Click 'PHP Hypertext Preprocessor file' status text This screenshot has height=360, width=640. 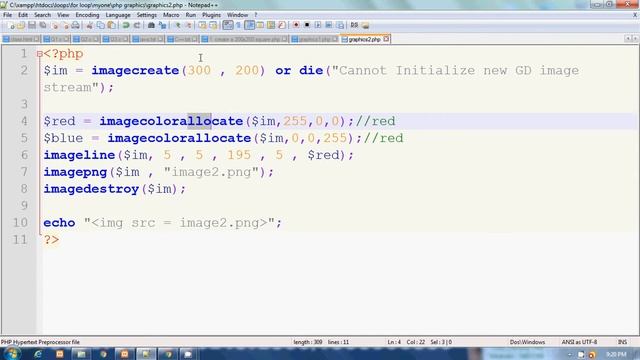40,342
